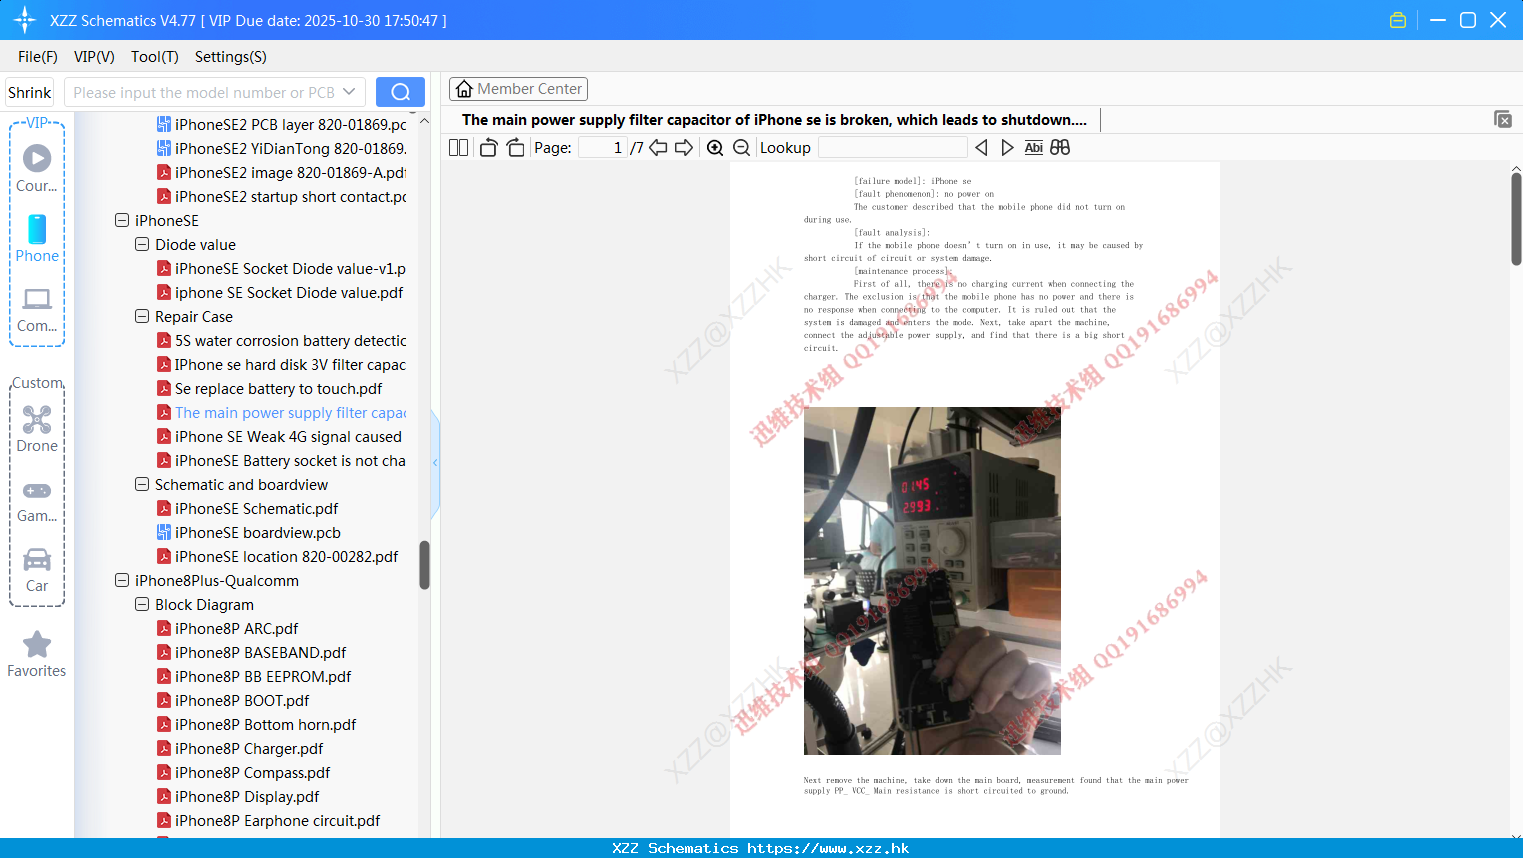Click the blue search button
Image resolution: width=1523 pixels, height=858 pixels.
(x=400, y=92)
